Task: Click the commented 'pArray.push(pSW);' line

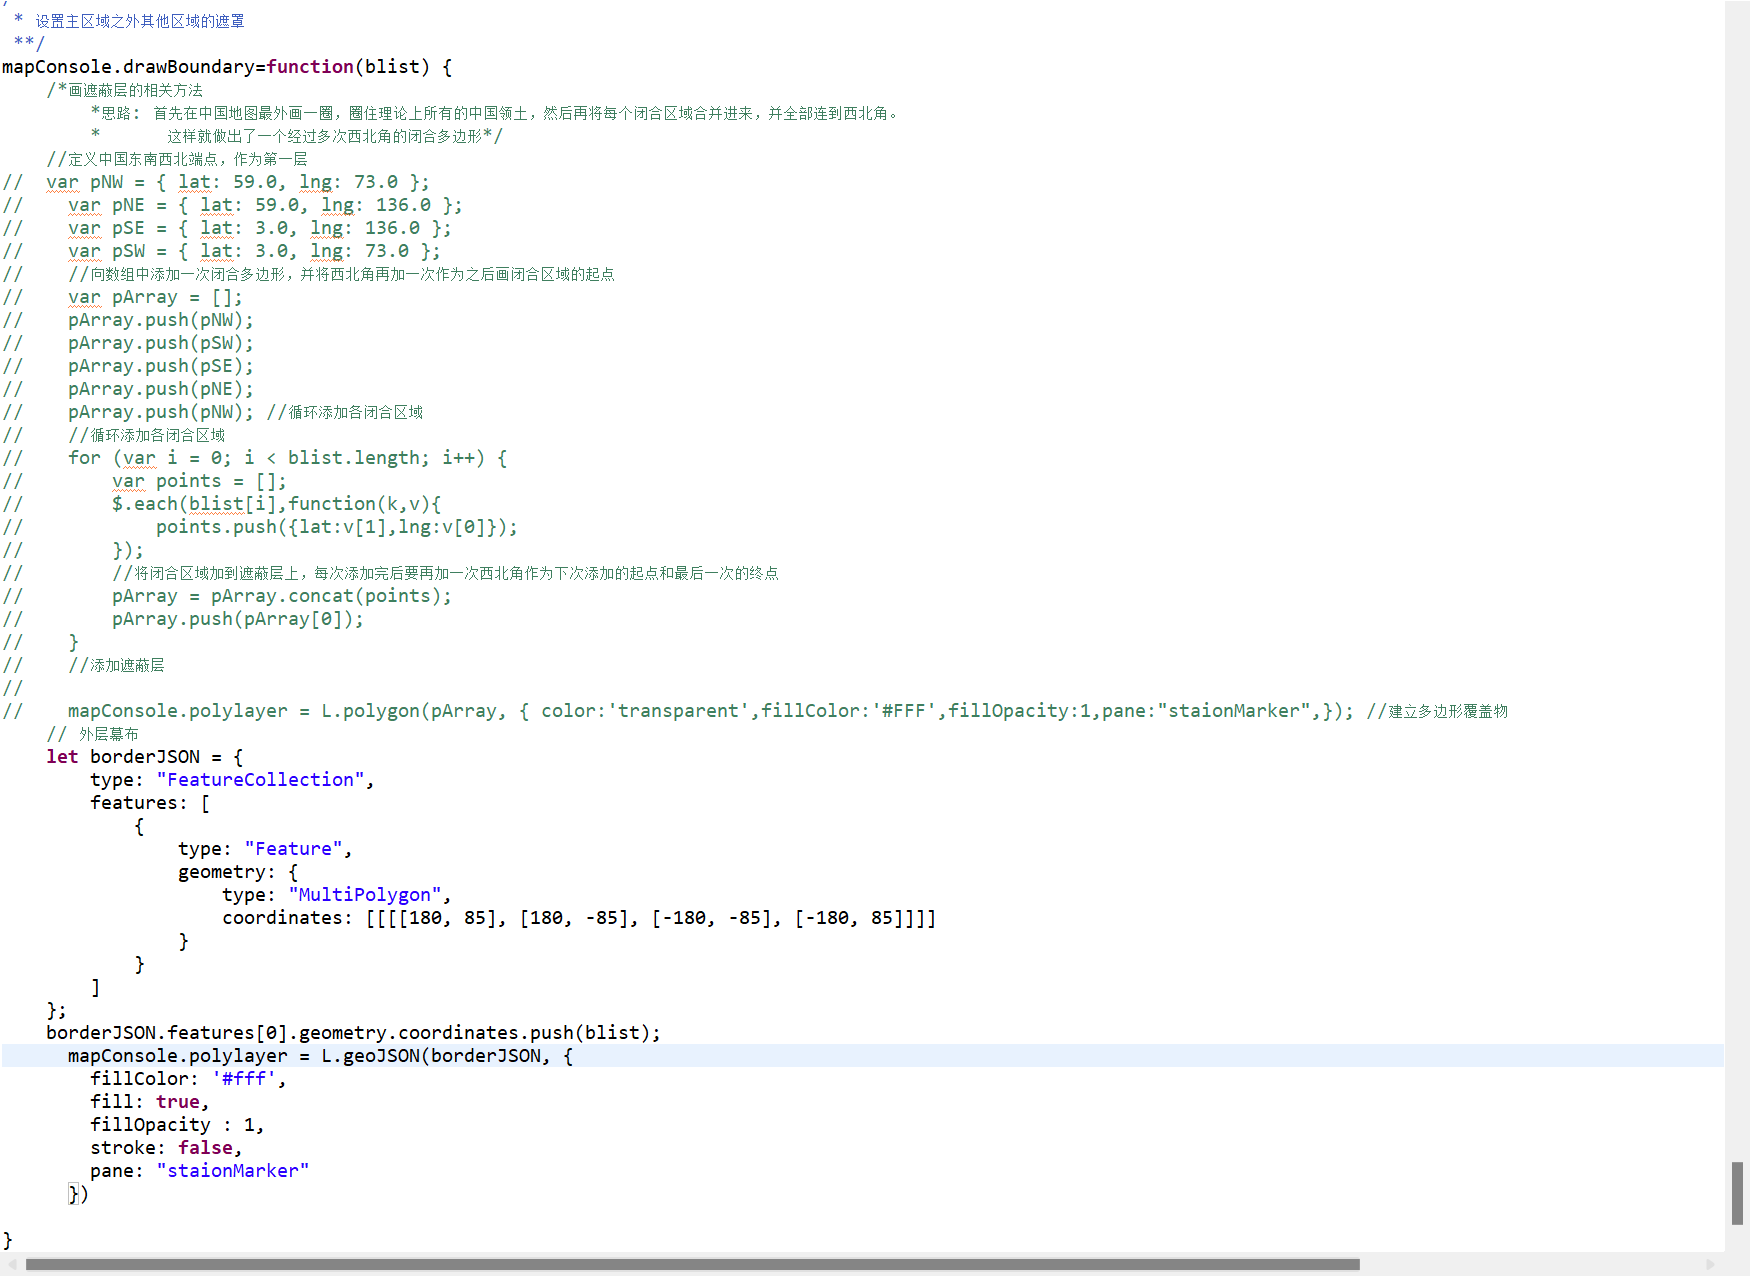Action: pyautogui.click(x=128, y=343)
